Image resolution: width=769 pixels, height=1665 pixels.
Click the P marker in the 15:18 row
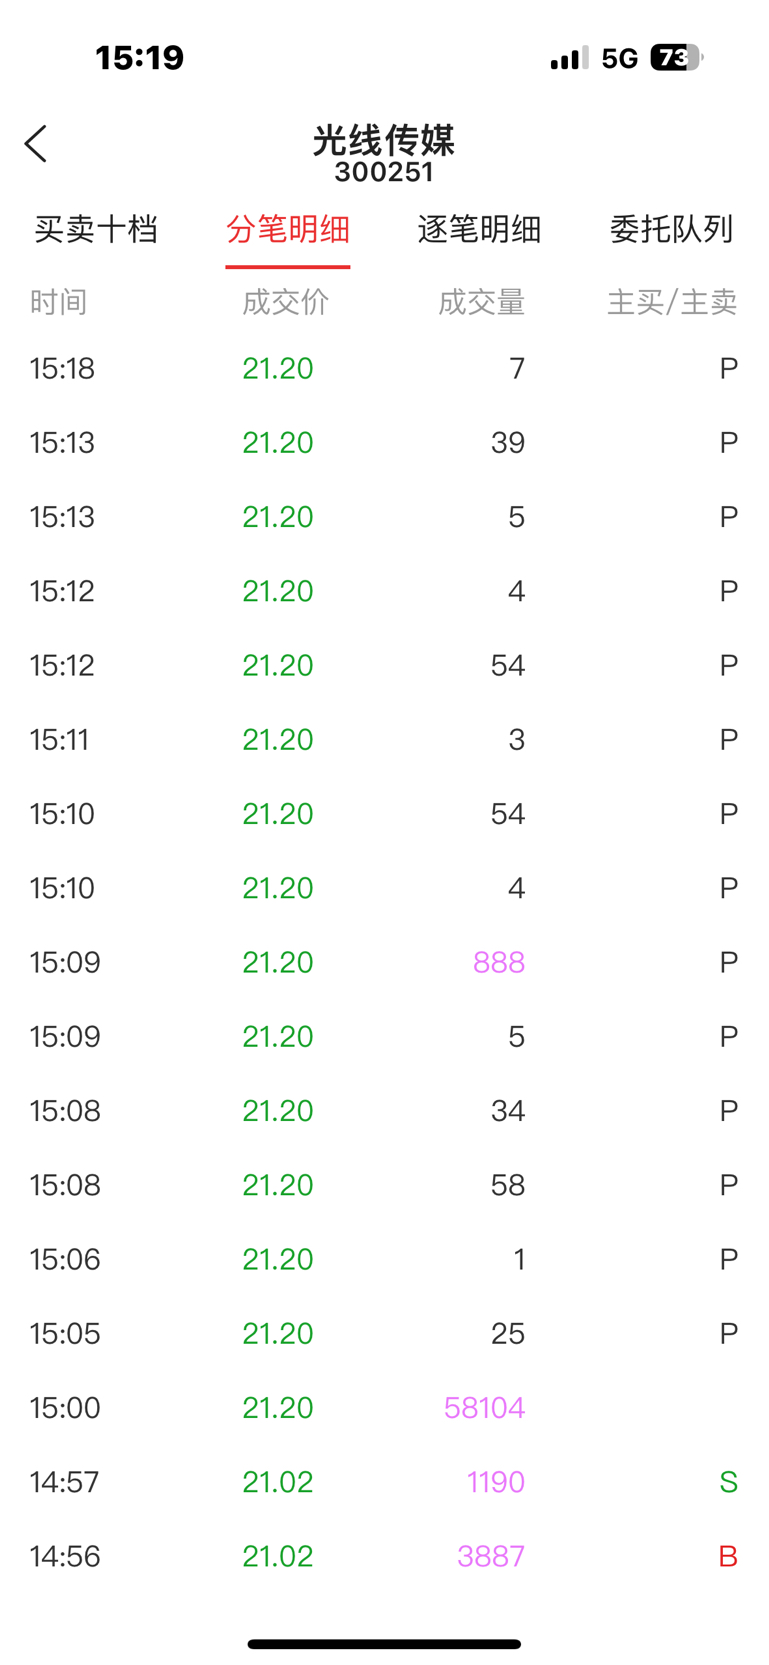(x=729, y=368)
